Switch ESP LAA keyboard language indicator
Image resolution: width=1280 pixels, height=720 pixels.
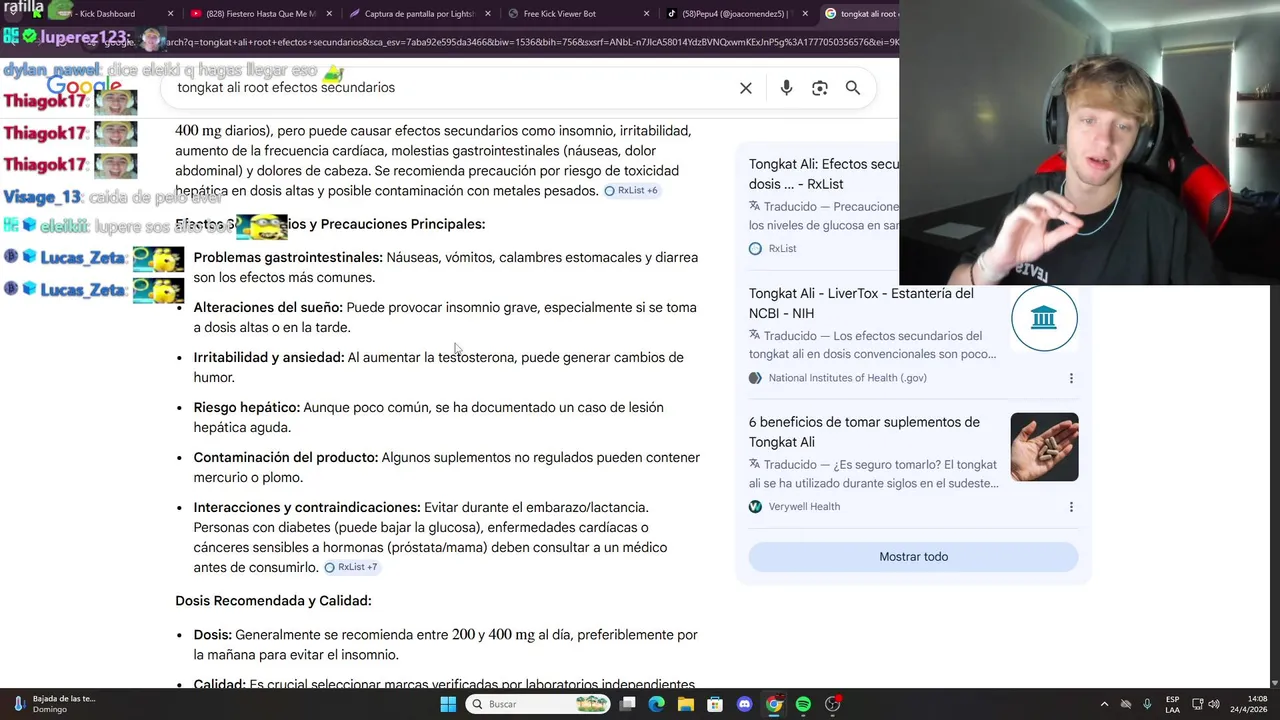[1172, 704]
